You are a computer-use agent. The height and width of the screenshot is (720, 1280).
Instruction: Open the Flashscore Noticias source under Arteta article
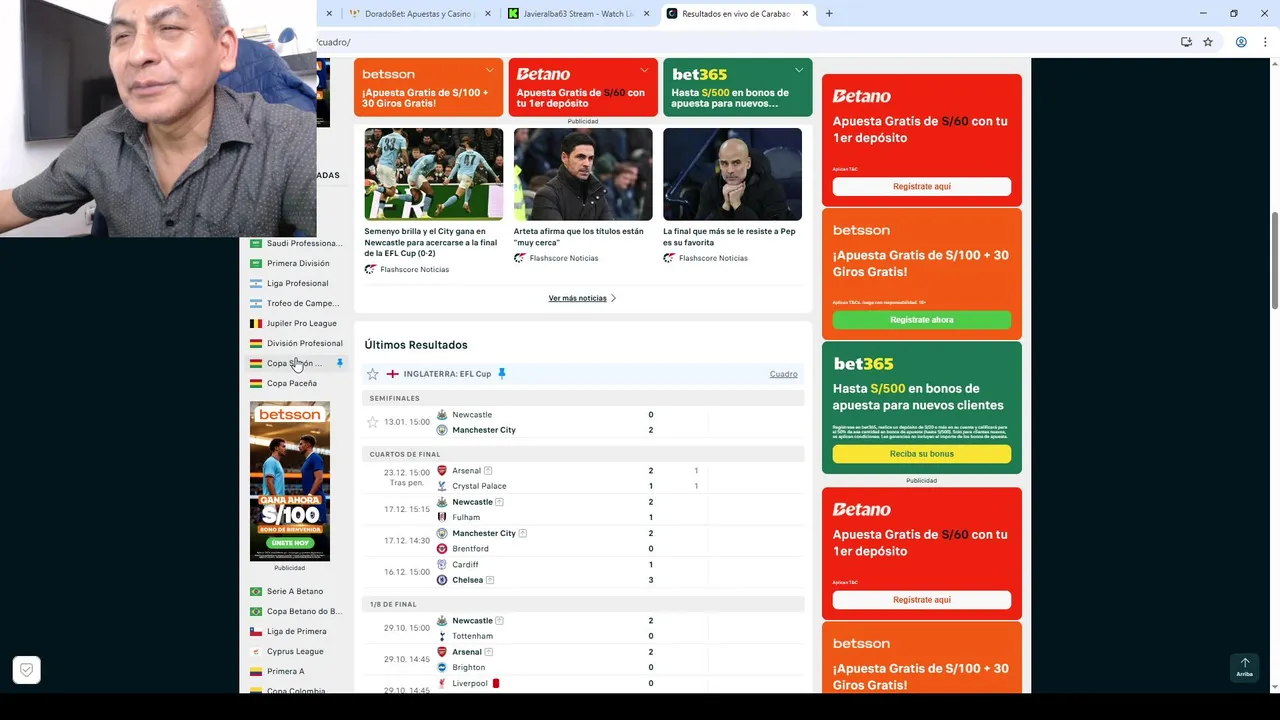563,258
